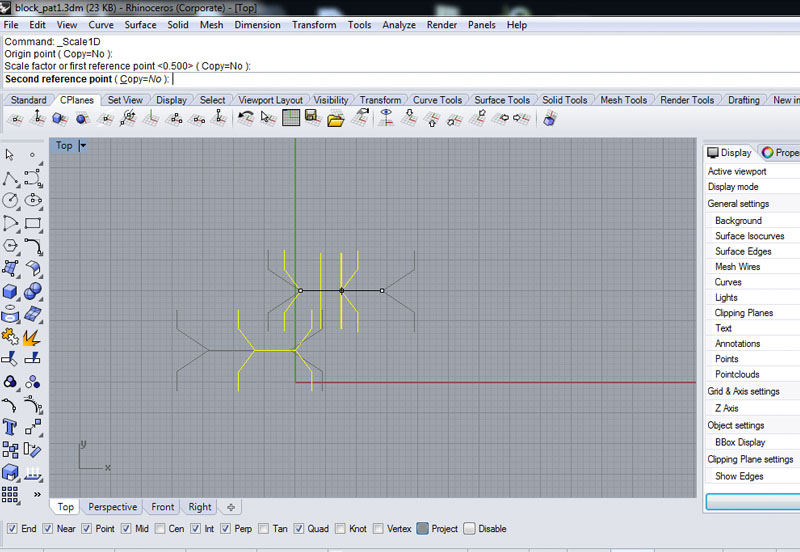Select the Array tool icon
Viewport: 800px width, 552px height.
coord(10,494)
